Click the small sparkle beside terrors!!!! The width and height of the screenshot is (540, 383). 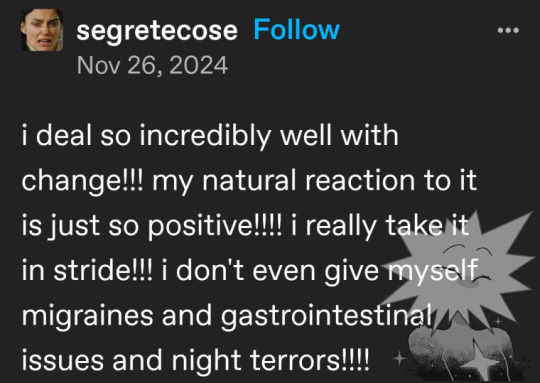400,359
